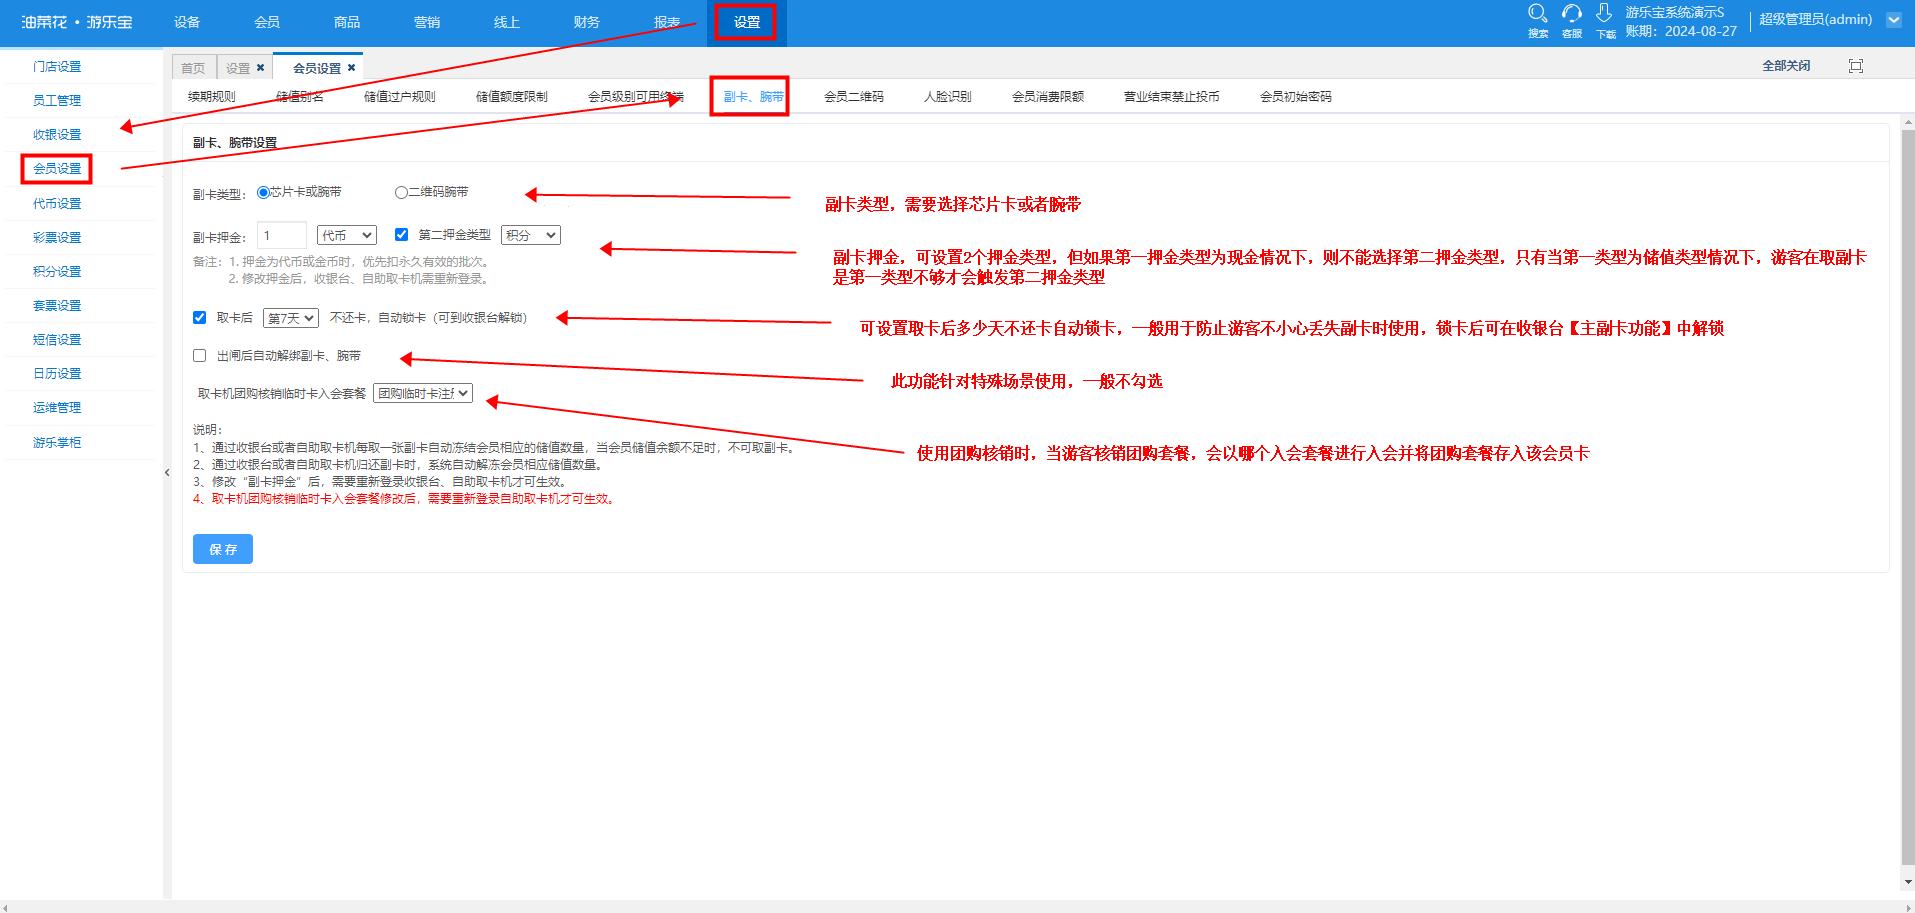
Task: Toggle the 取卡后 auto-lock checkbox
Action: coord(200,318)
